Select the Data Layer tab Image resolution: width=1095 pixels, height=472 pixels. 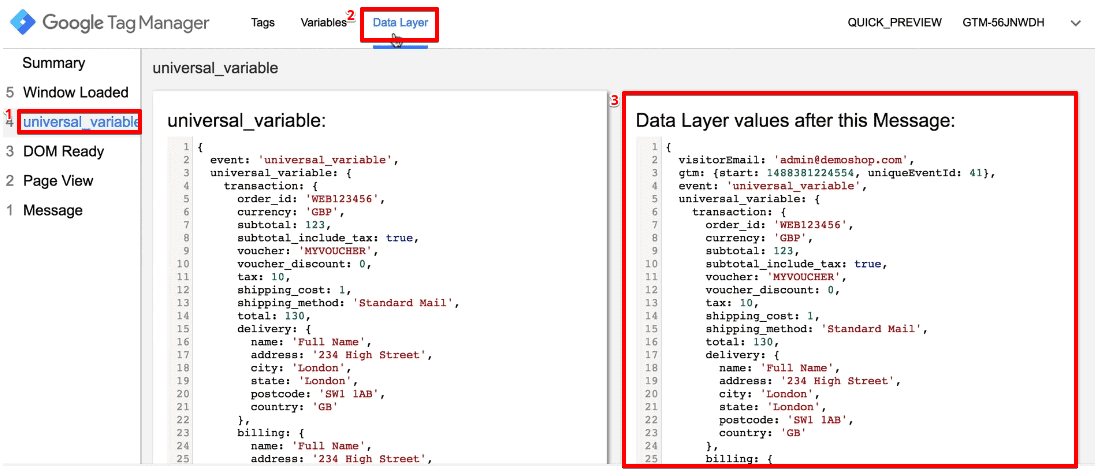click(400, 23)
